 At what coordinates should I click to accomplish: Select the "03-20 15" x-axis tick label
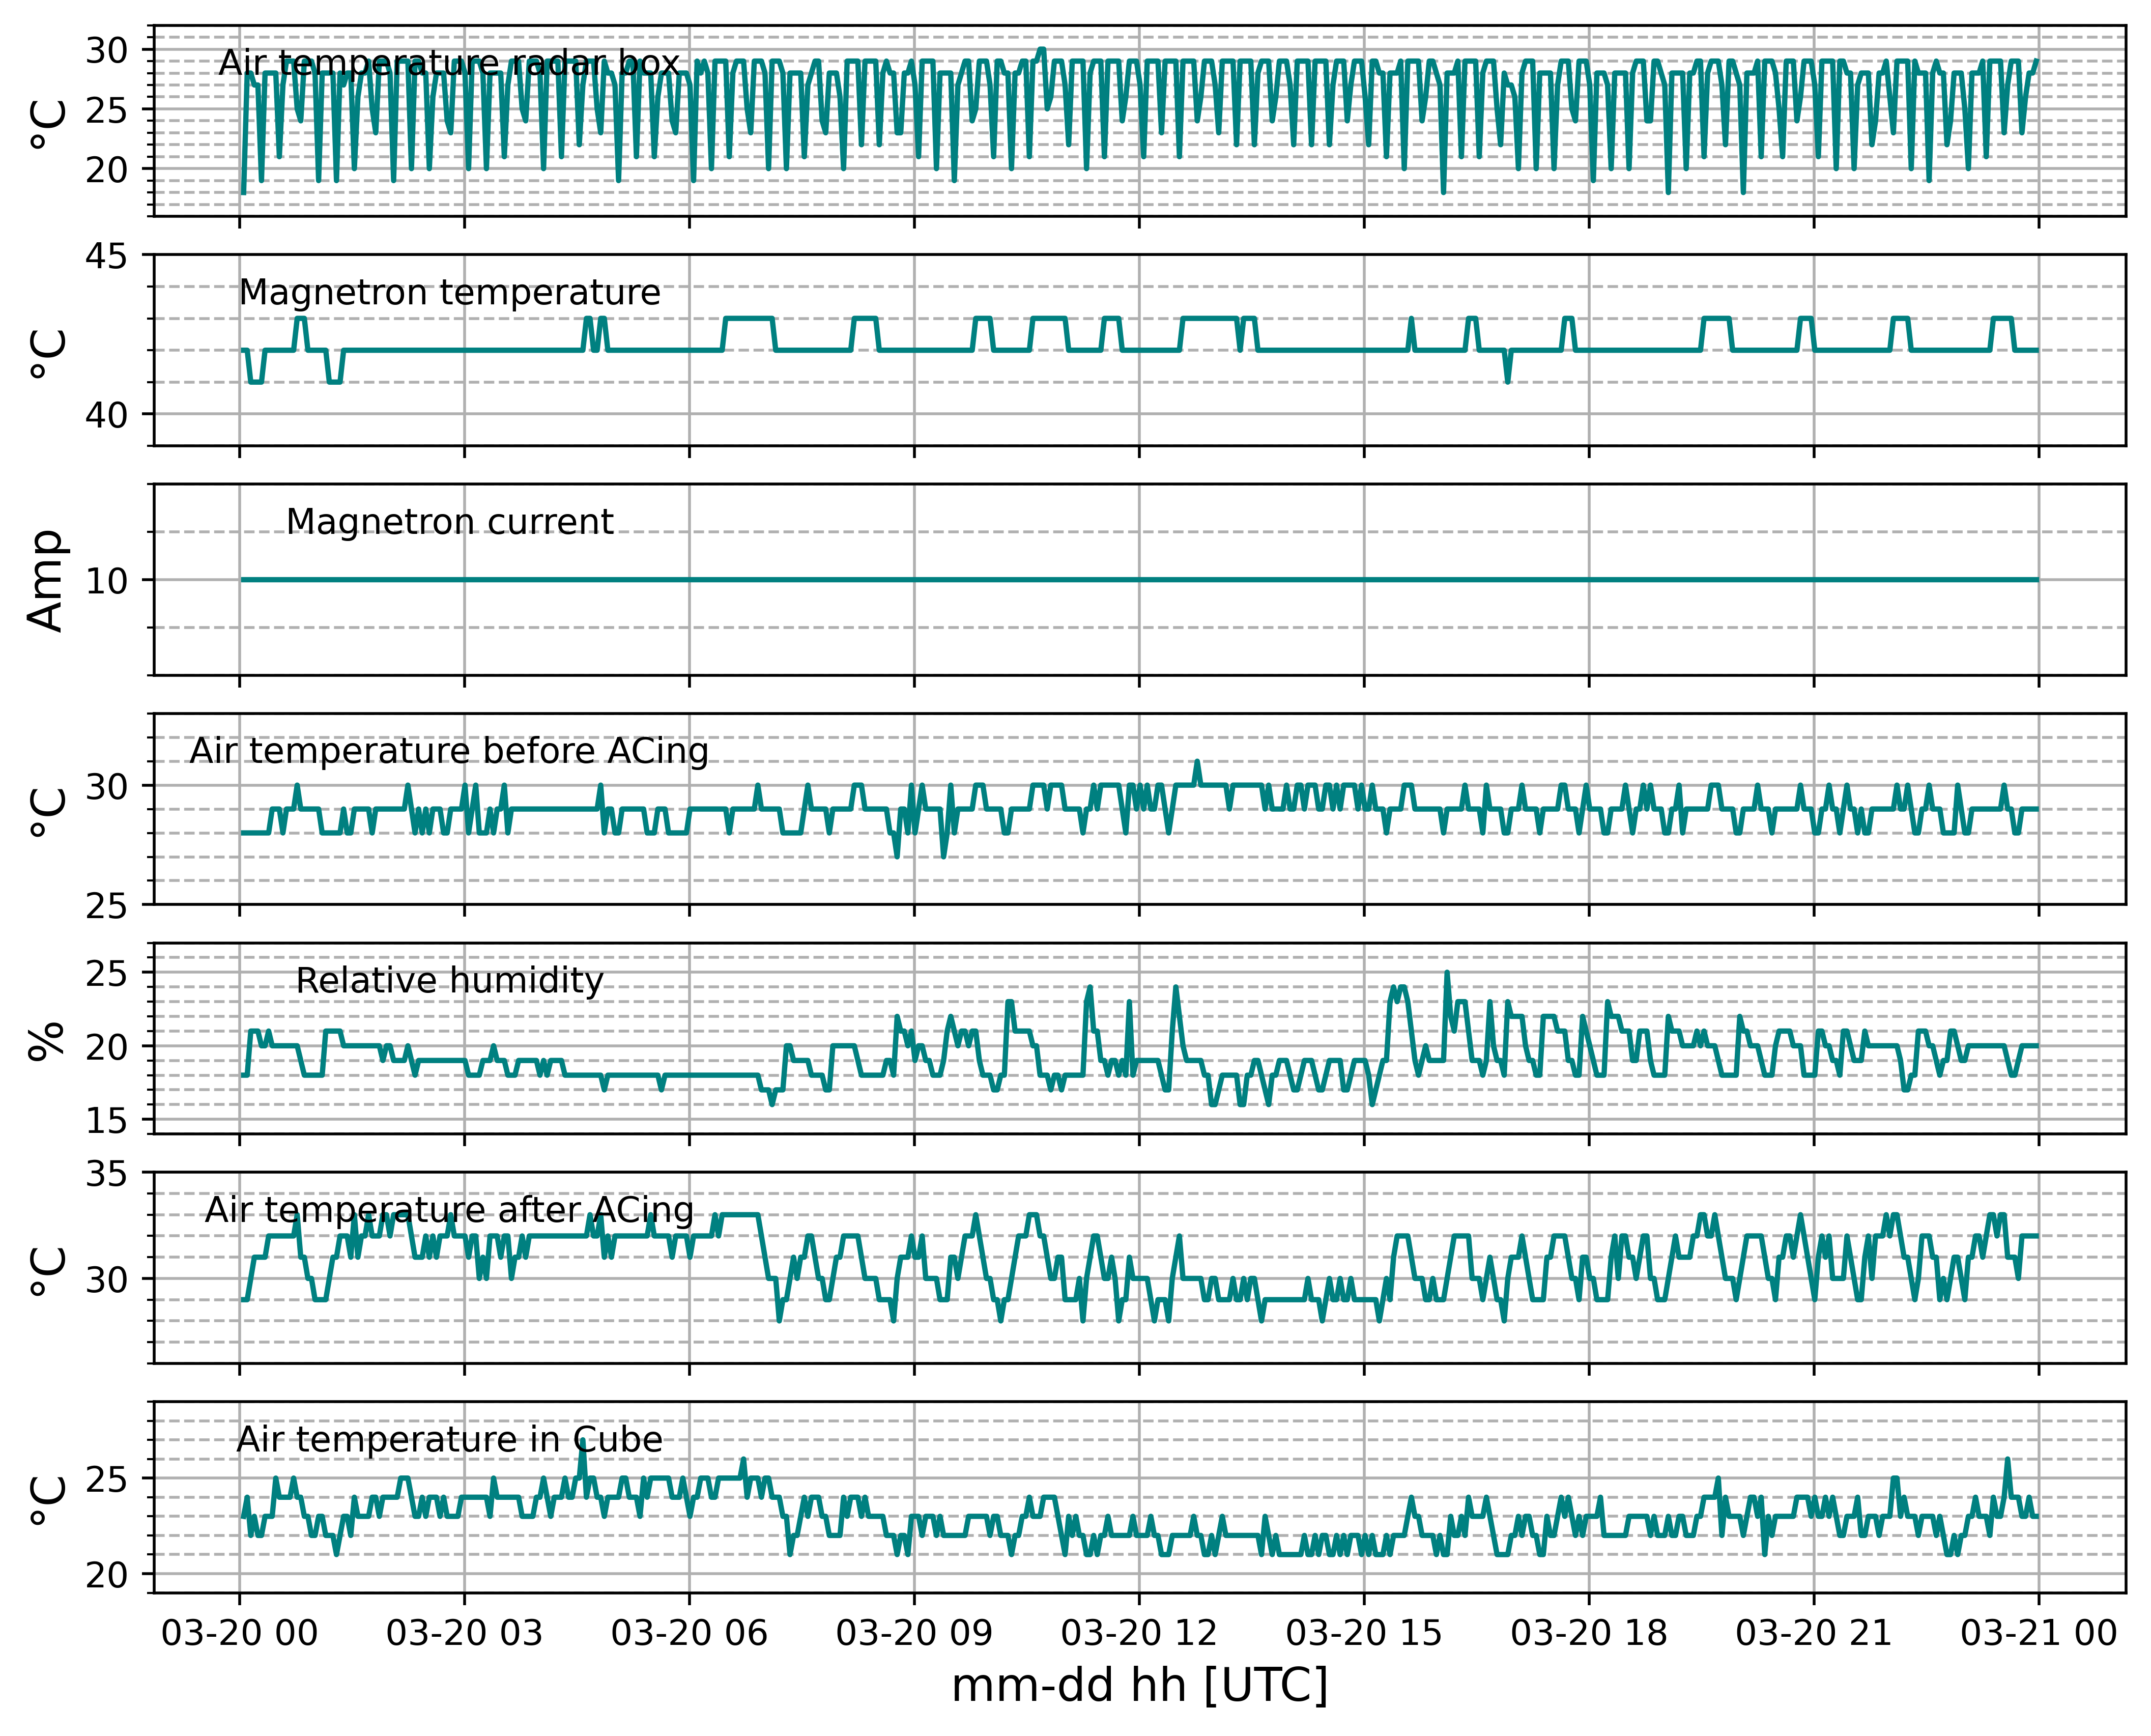coord(1364,1633)
